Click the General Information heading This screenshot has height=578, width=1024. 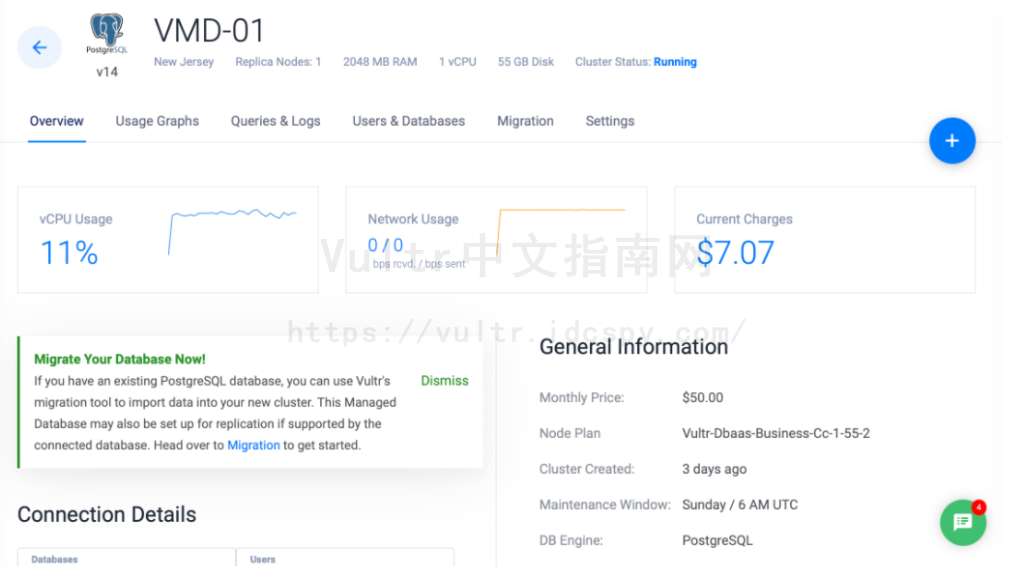coord(633,347)
